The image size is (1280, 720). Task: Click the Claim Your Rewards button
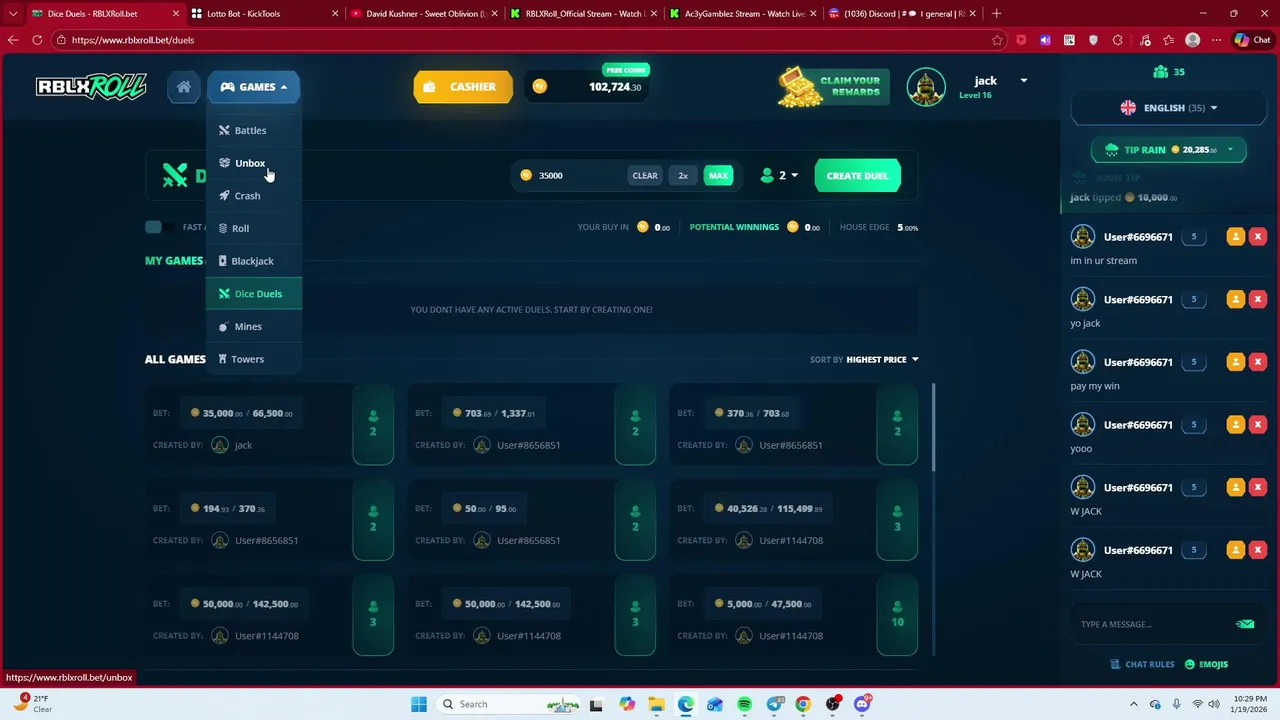833,86
